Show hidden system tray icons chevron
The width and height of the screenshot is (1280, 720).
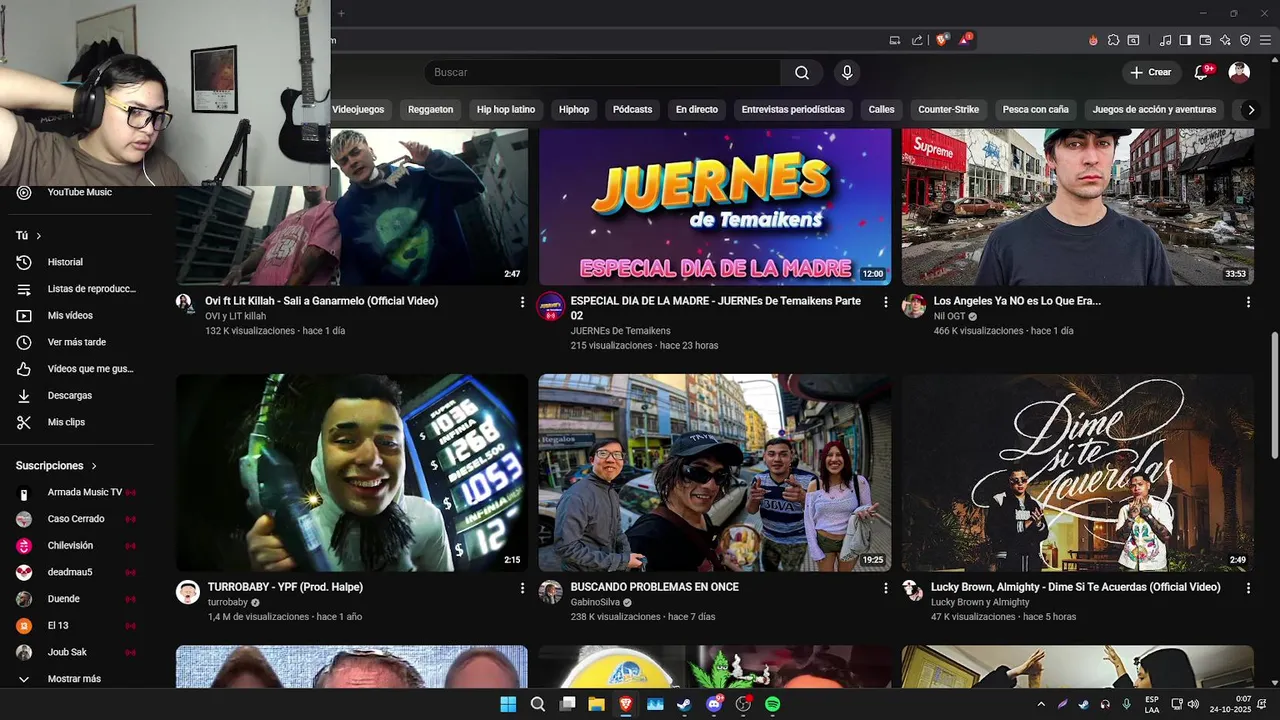pyautogui.click(x=1041, y=704)
